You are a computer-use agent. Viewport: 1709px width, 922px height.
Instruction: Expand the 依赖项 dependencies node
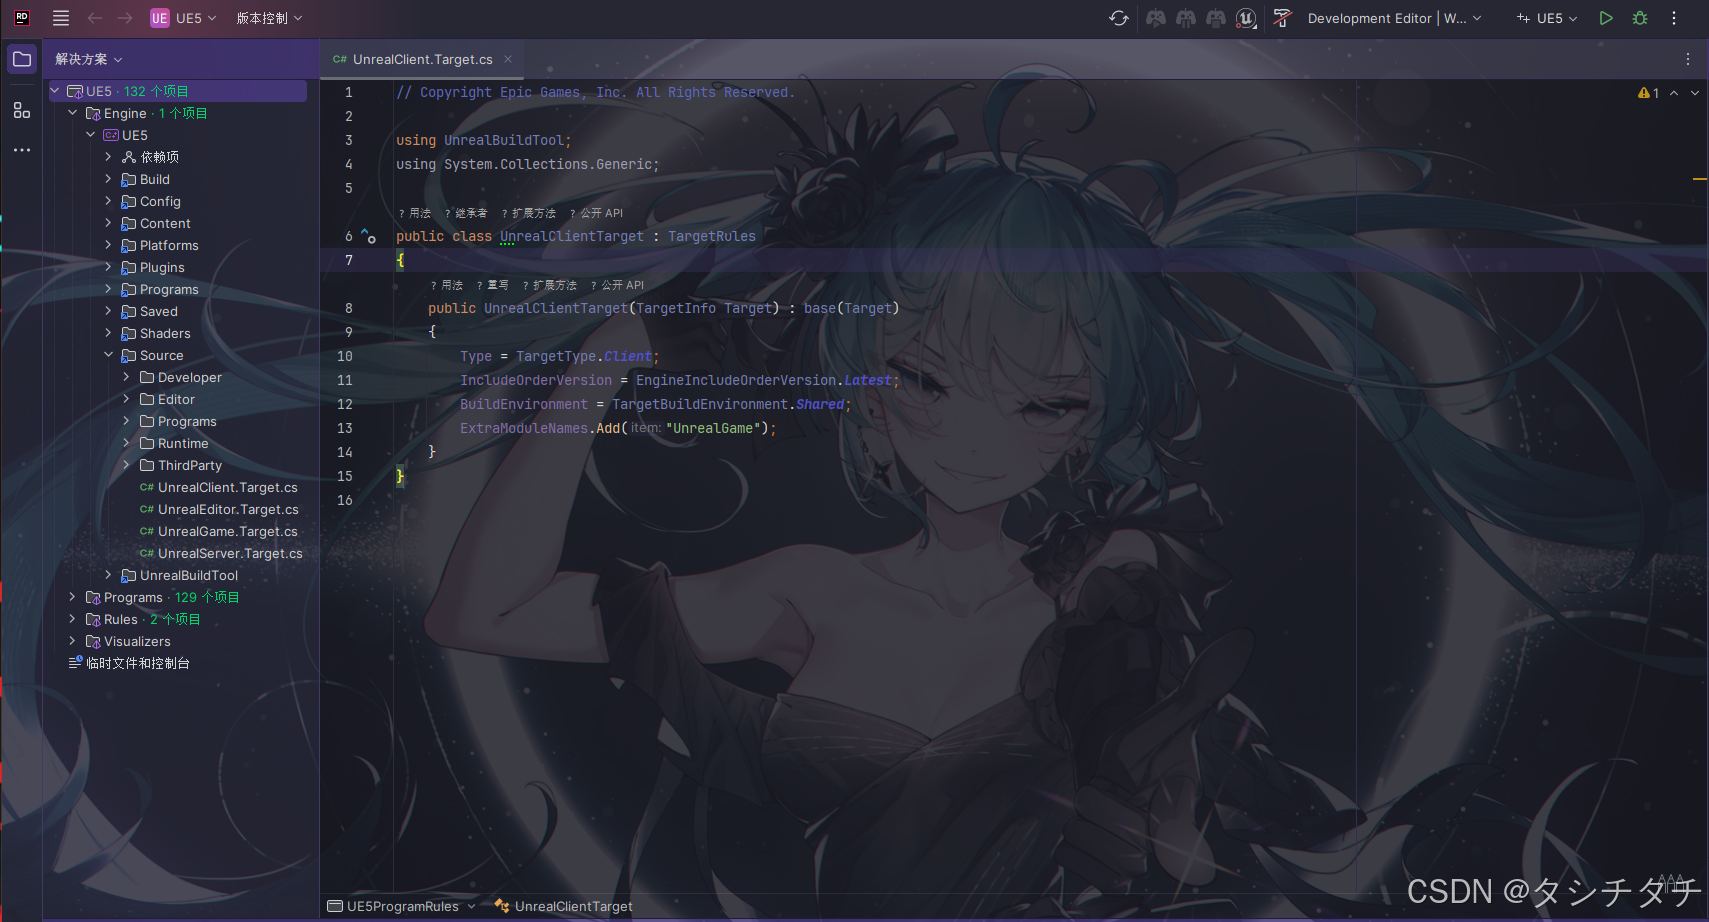[109, 157]
